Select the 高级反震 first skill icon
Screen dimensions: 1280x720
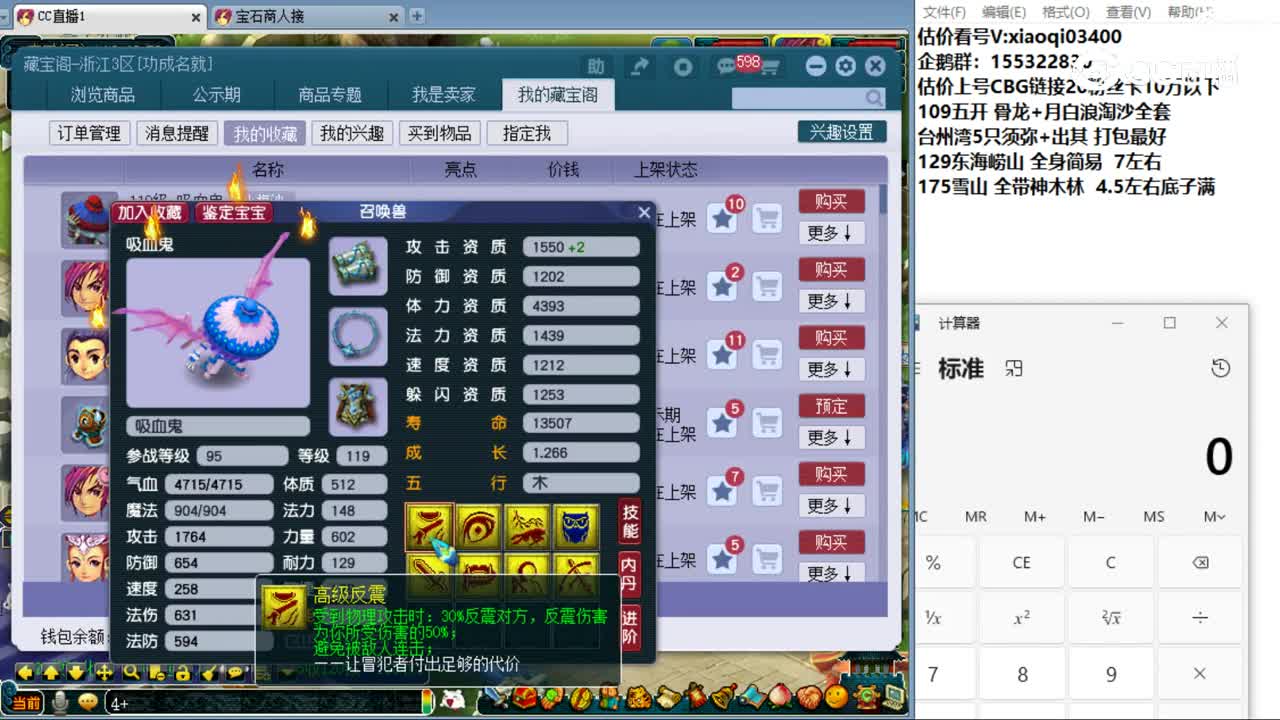pyautogui.click(x=429, y=527)
